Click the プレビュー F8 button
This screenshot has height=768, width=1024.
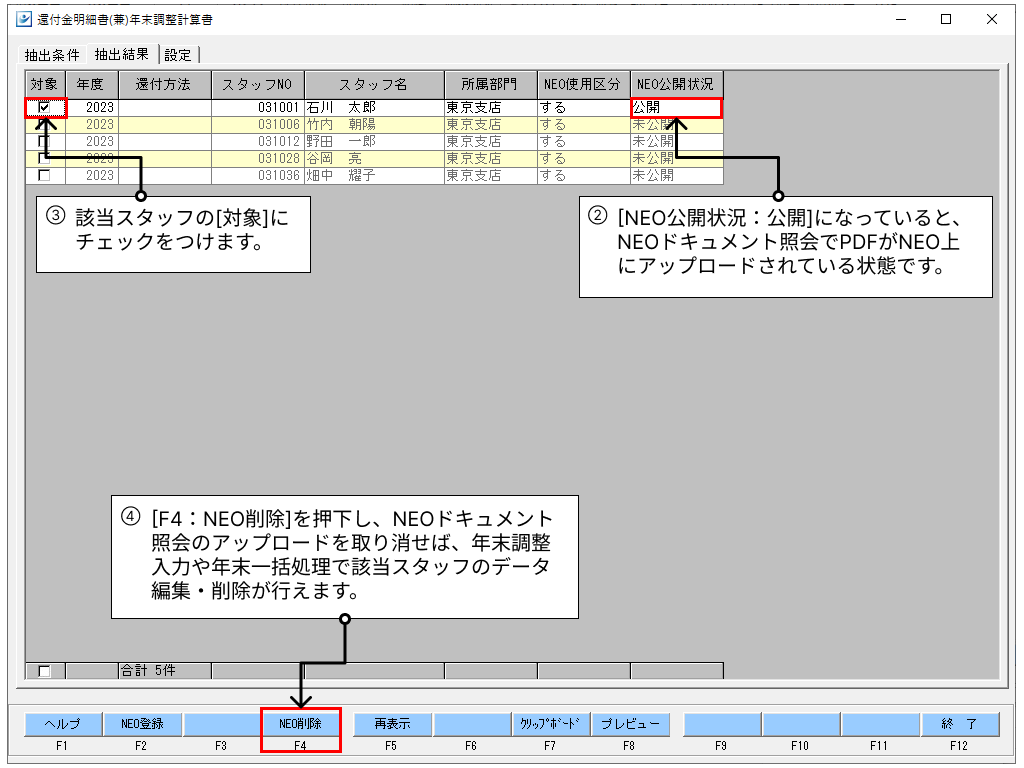[631, 724]
